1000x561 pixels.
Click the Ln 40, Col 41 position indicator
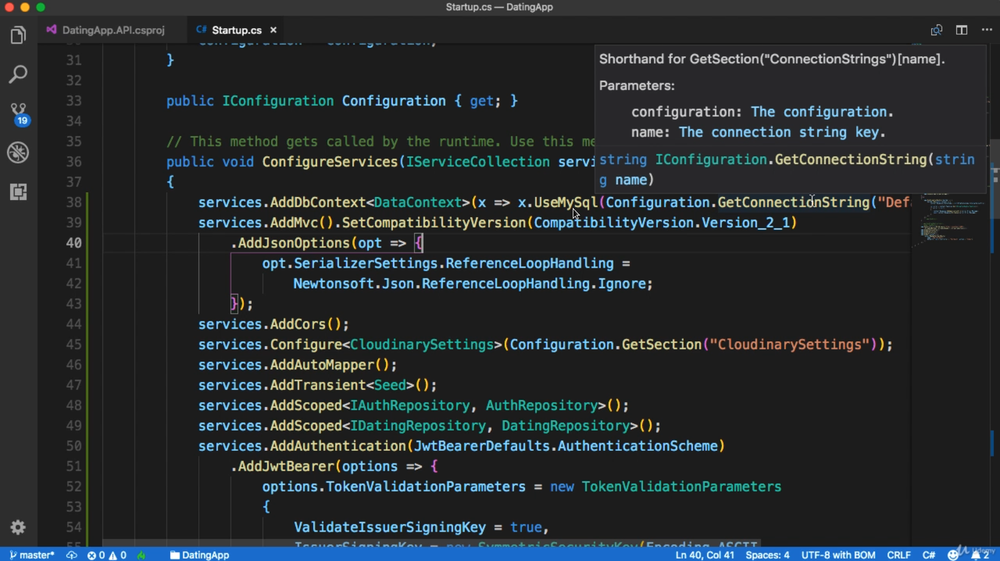(705, 555)
